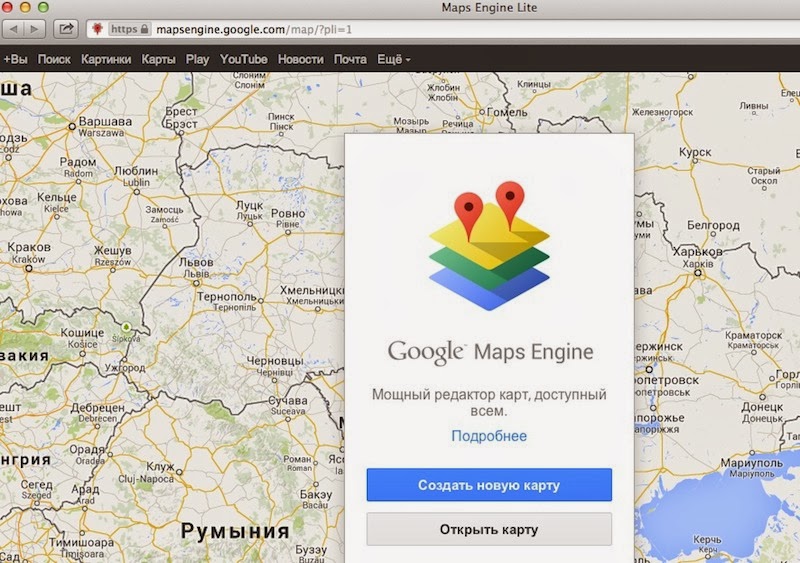800x563 pixels.
Task: Open Новости in Google bar
Action: pos(301,60)
